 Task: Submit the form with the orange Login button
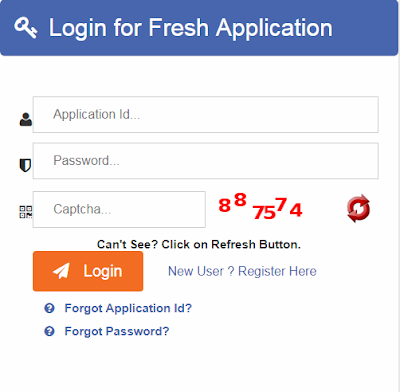(88, 271)
